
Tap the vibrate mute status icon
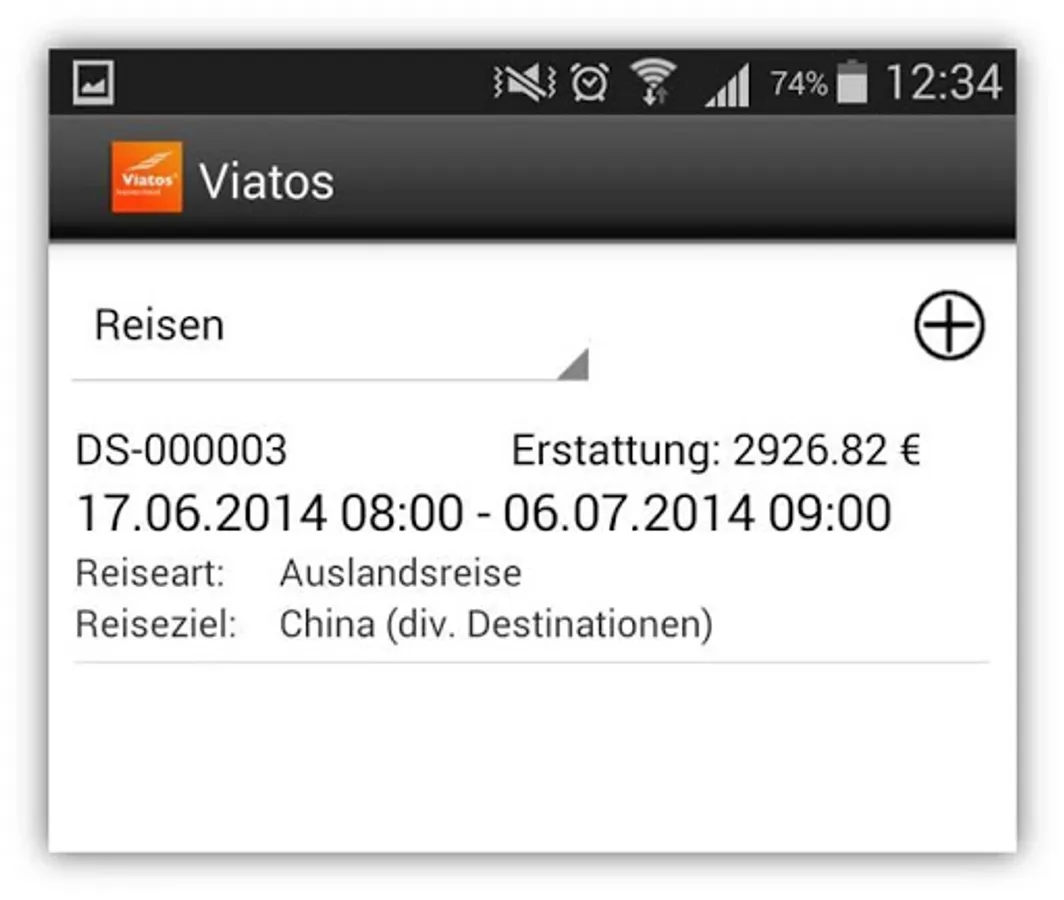point(525,83)
